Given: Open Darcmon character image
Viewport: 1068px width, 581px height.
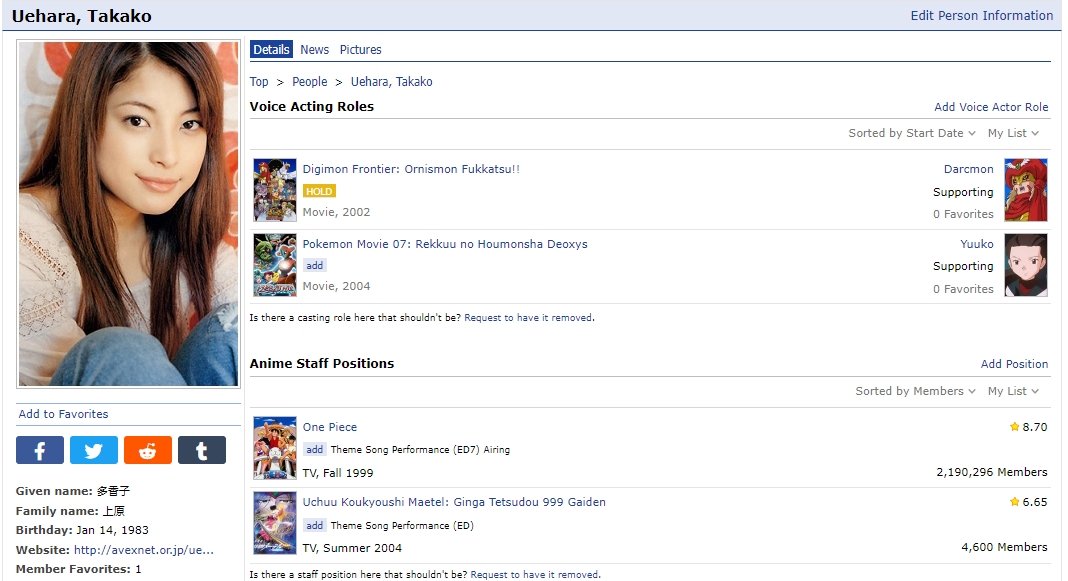Looking at the screenshot, I should tap(1025, 190).
